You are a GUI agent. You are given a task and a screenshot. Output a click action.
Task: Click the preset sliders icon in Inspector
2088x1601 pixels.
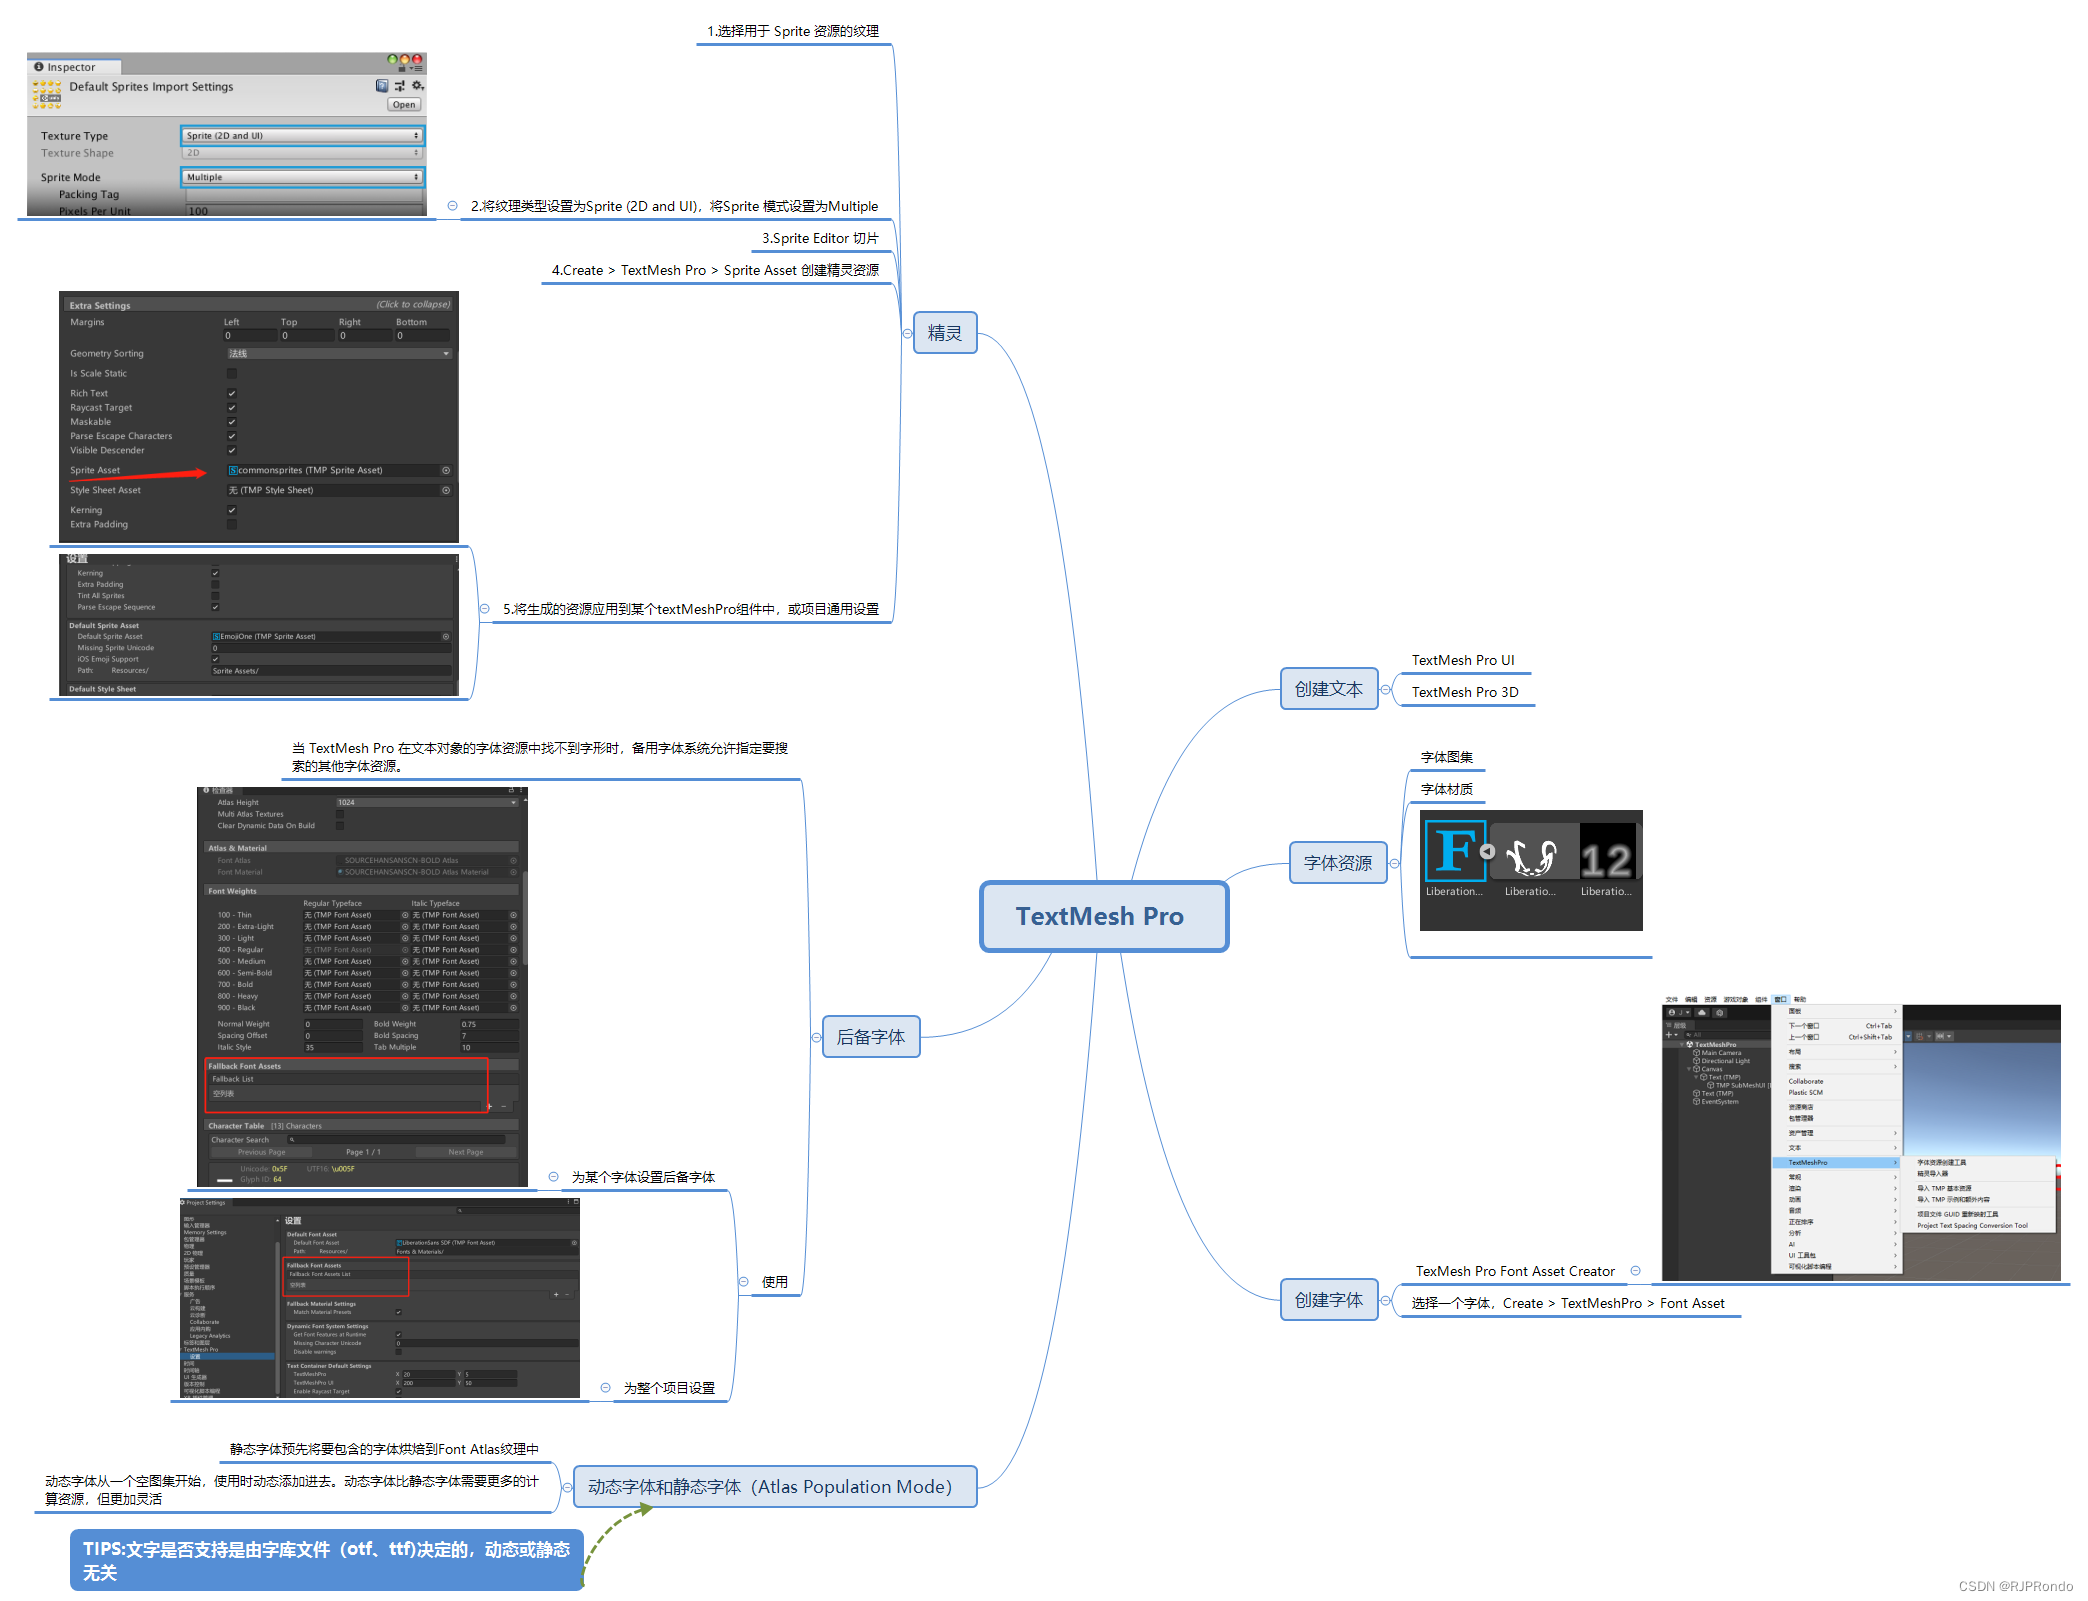click(x=400, y=86)
